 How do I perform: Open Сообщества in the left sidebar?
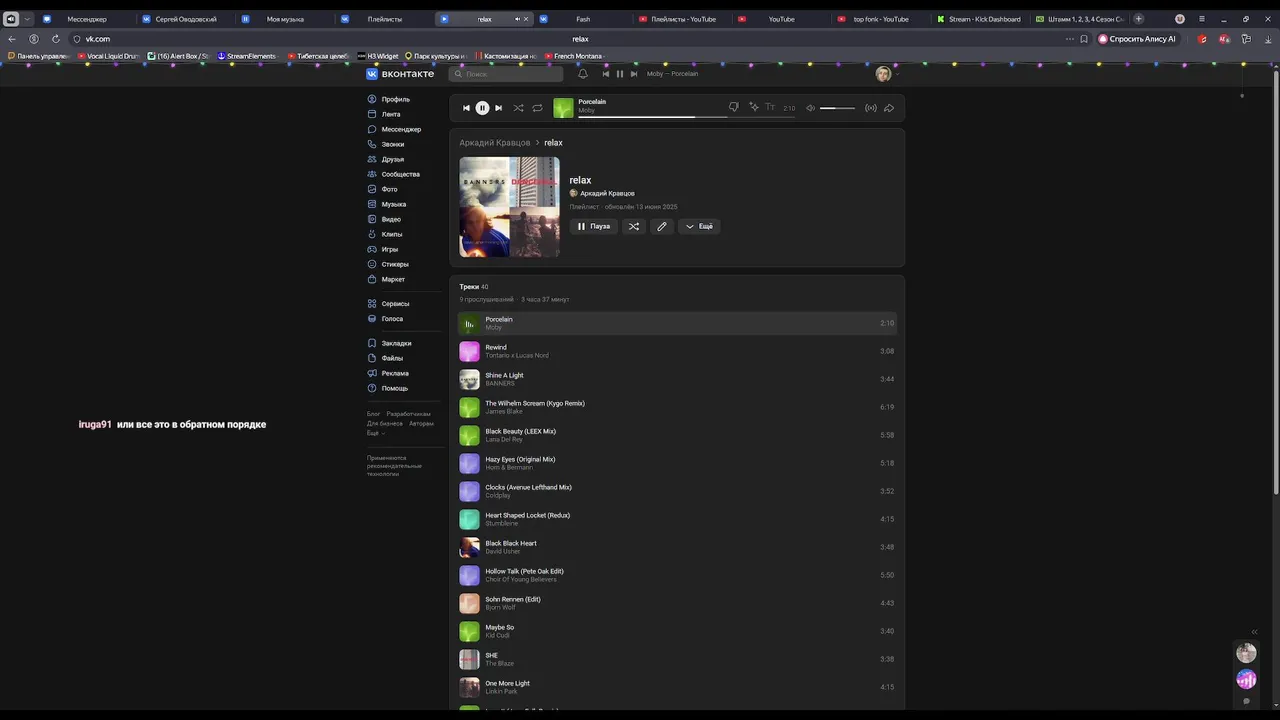401,174
